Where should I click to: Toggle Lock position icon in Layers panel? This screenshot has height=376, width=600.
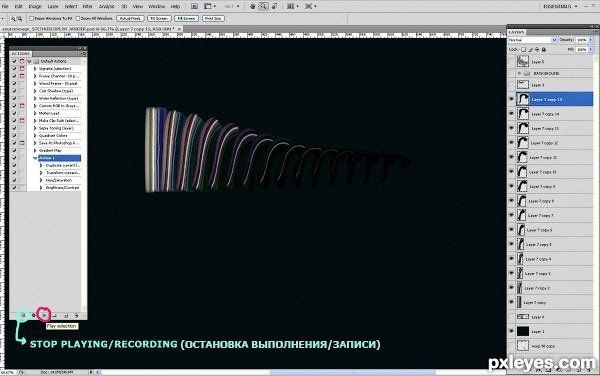pyautogui.click(x=537, y=49)
